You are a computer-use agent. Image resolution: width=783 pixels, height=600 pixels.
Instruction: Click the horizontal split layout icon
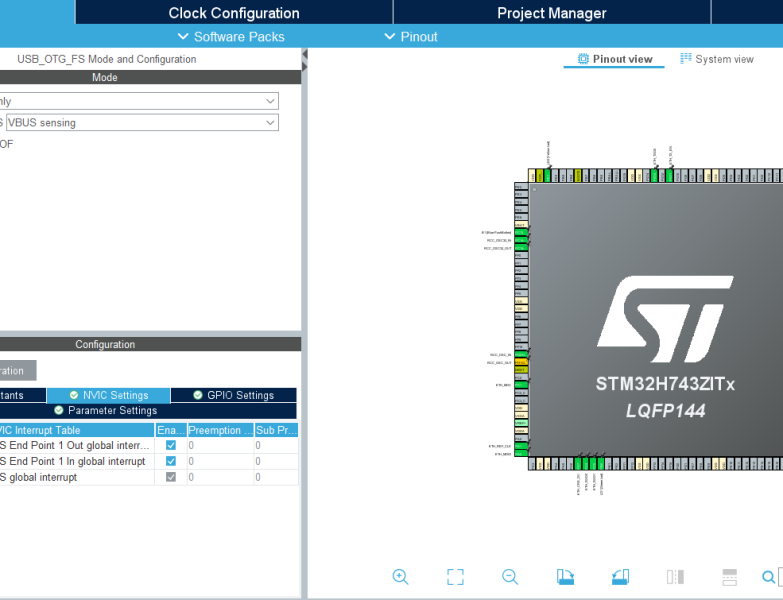tap(730, 577)
